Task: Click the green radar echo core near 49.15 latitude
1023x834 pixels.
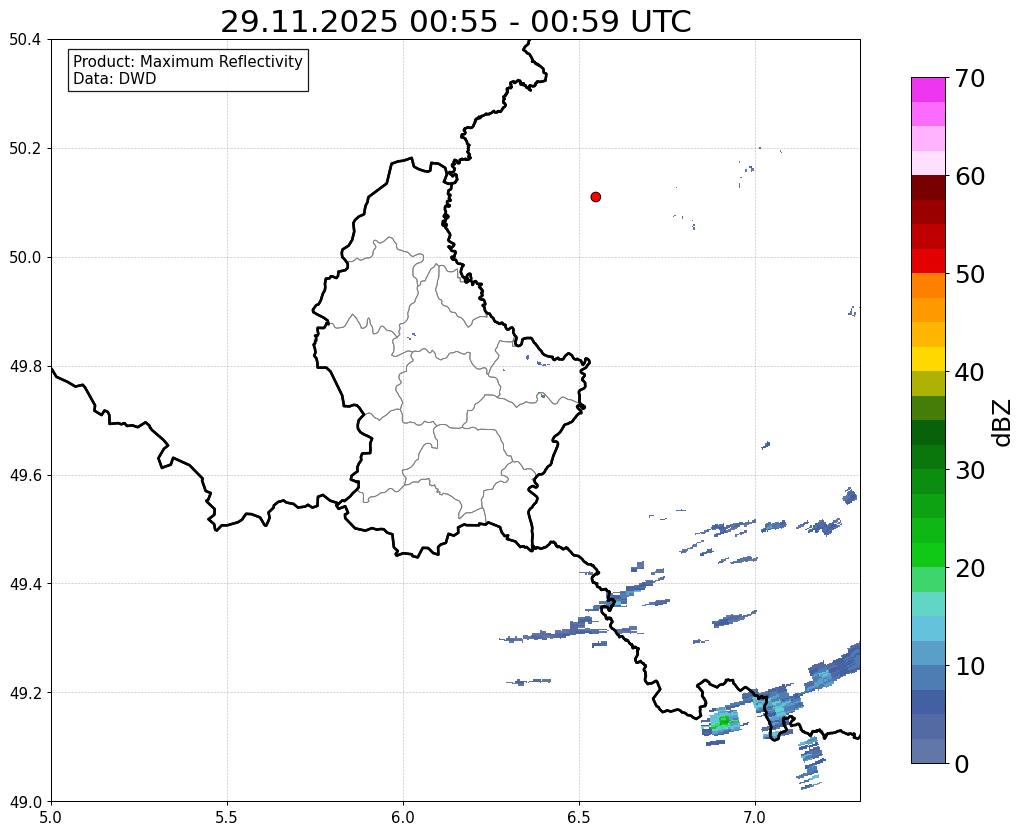Action: 724,720
